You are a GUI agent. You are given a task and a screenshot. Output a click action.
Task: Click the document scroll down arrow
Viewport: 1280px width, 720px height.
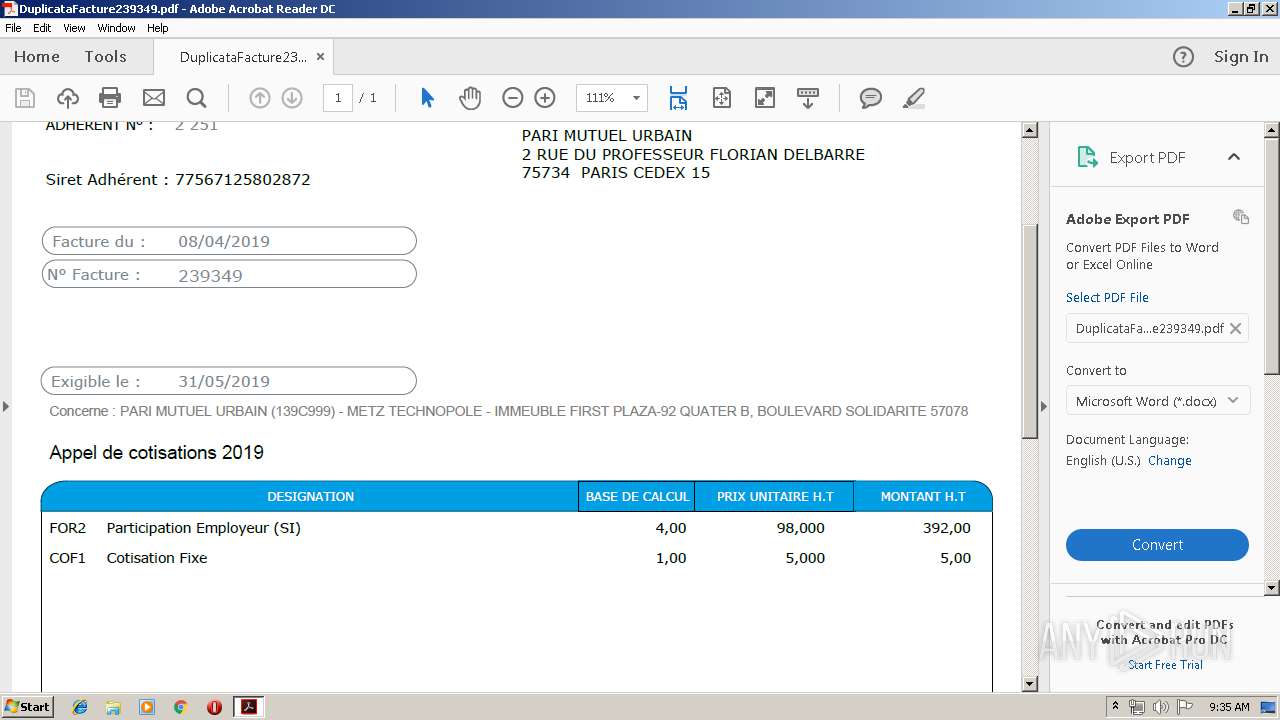coord(1030,684)
